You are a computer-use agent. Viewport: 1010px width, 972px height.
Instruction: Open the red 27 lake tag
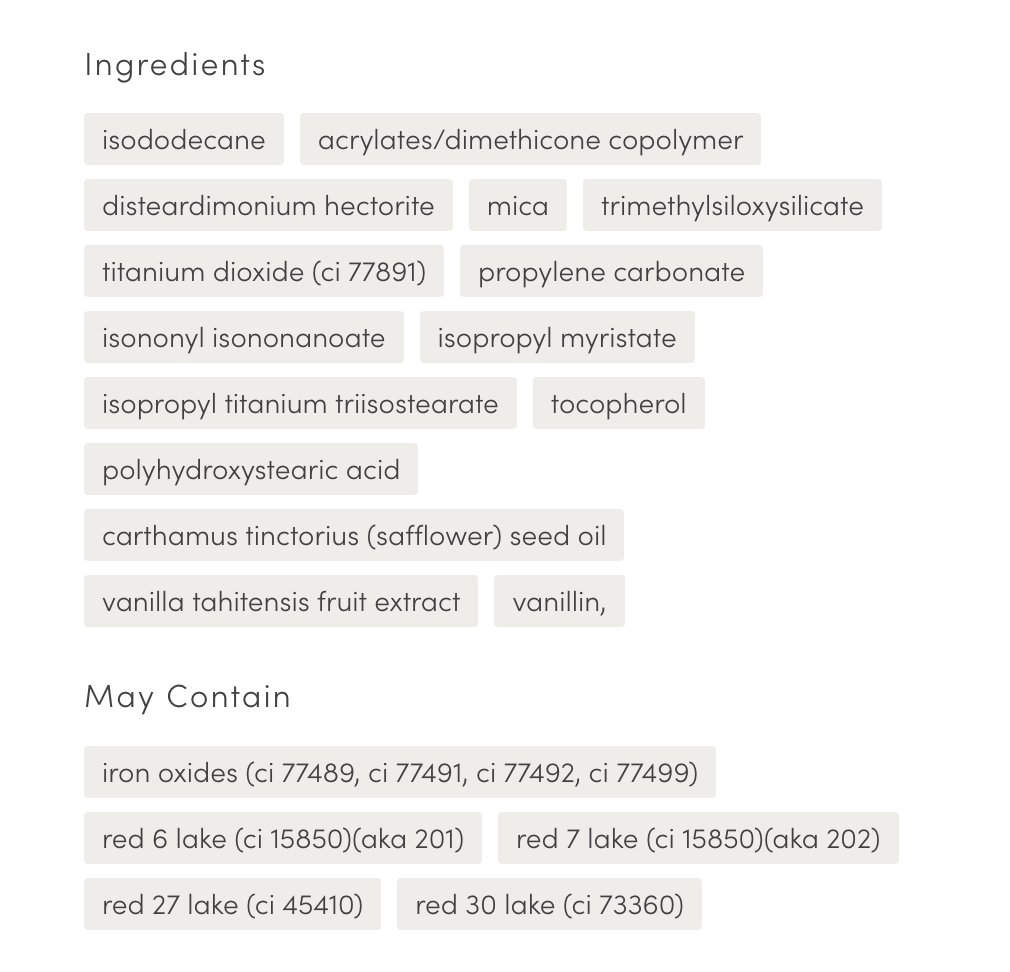click(232, 904)
